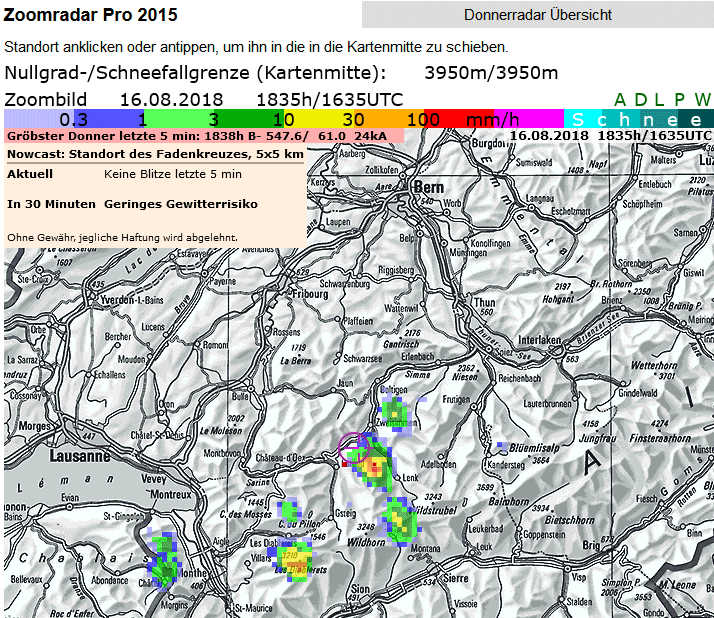This screenshot has width=714, height=618.
Task: Click the red lightning marker near Lenk
Action: tap(345, 463)
